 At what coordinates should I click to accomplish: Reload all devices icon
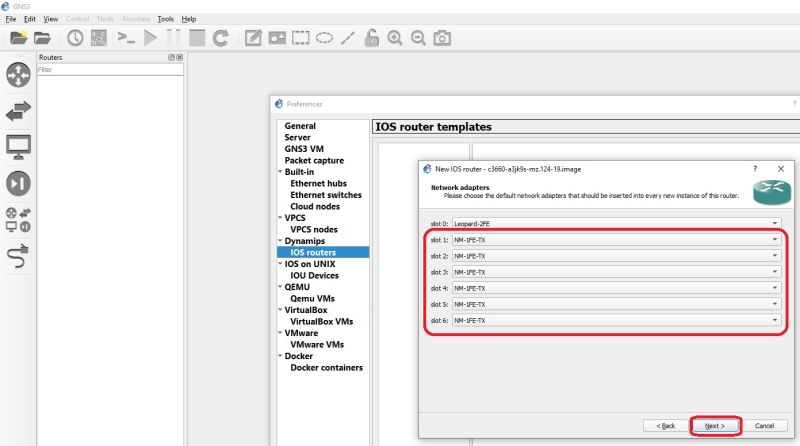coord(220,38)
